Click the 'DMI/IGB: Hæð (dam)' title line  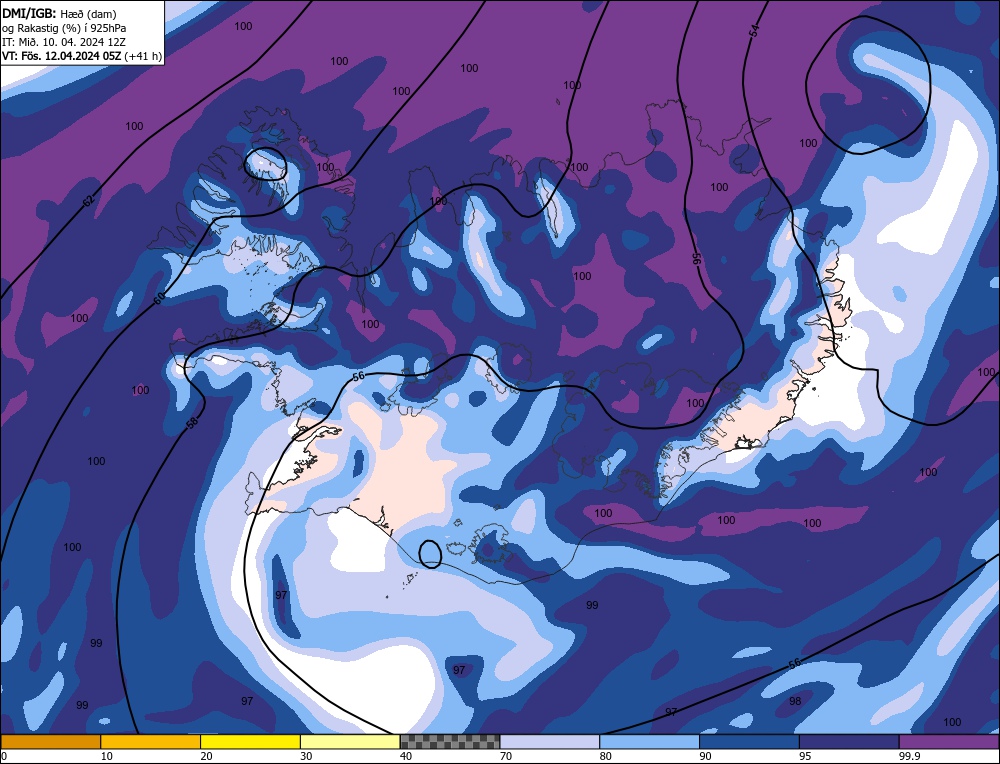[60, 13]
